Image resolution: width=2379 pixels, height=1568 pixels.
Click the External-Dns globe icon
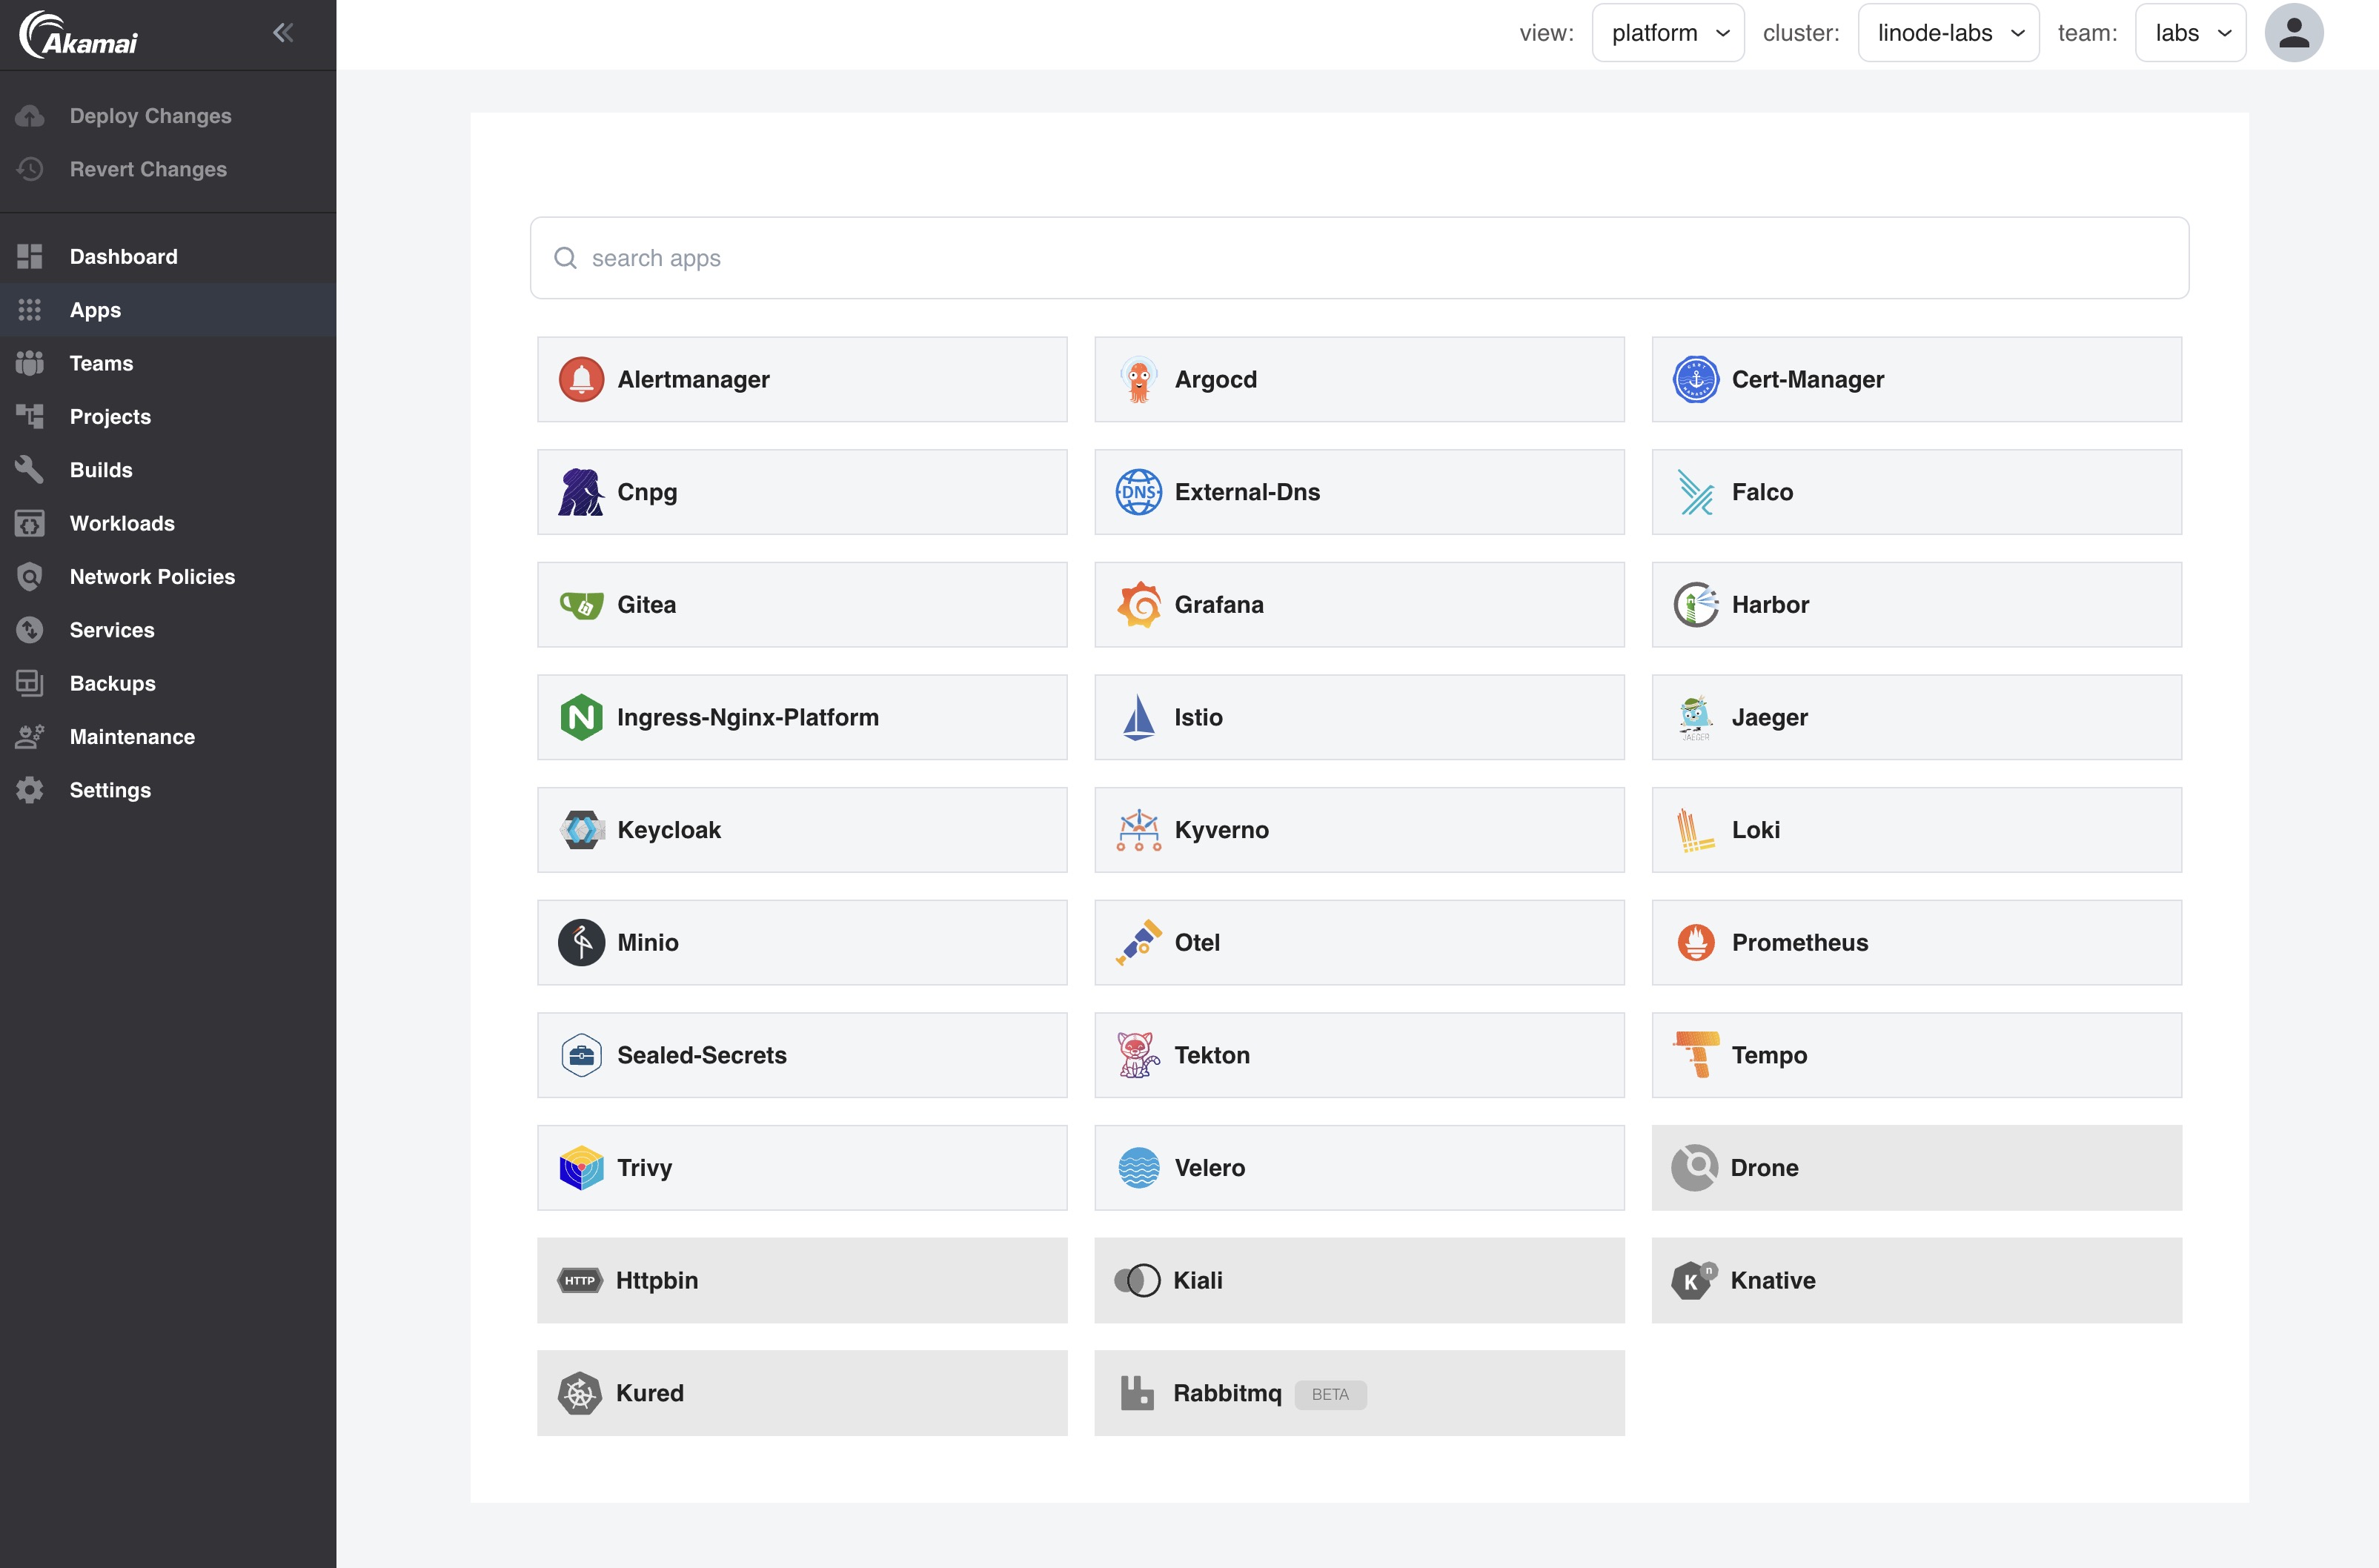(x=1138, y=492)
